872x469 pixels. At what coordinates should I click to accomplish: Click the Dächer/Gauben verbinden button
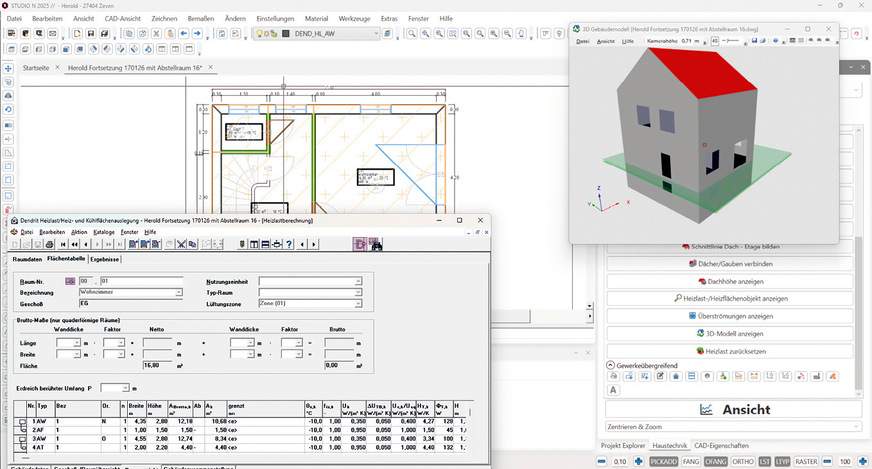tap(730, 264)
